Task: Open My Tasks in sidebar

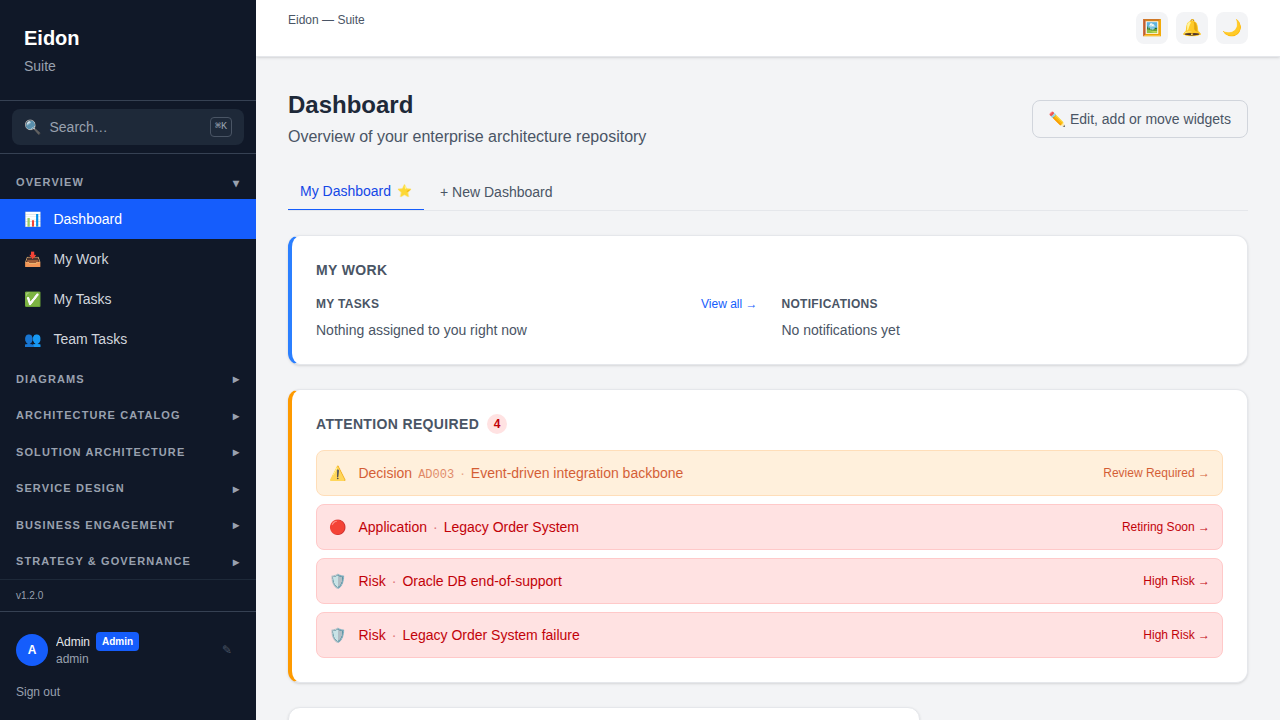Action: click(x=128, y=299)
